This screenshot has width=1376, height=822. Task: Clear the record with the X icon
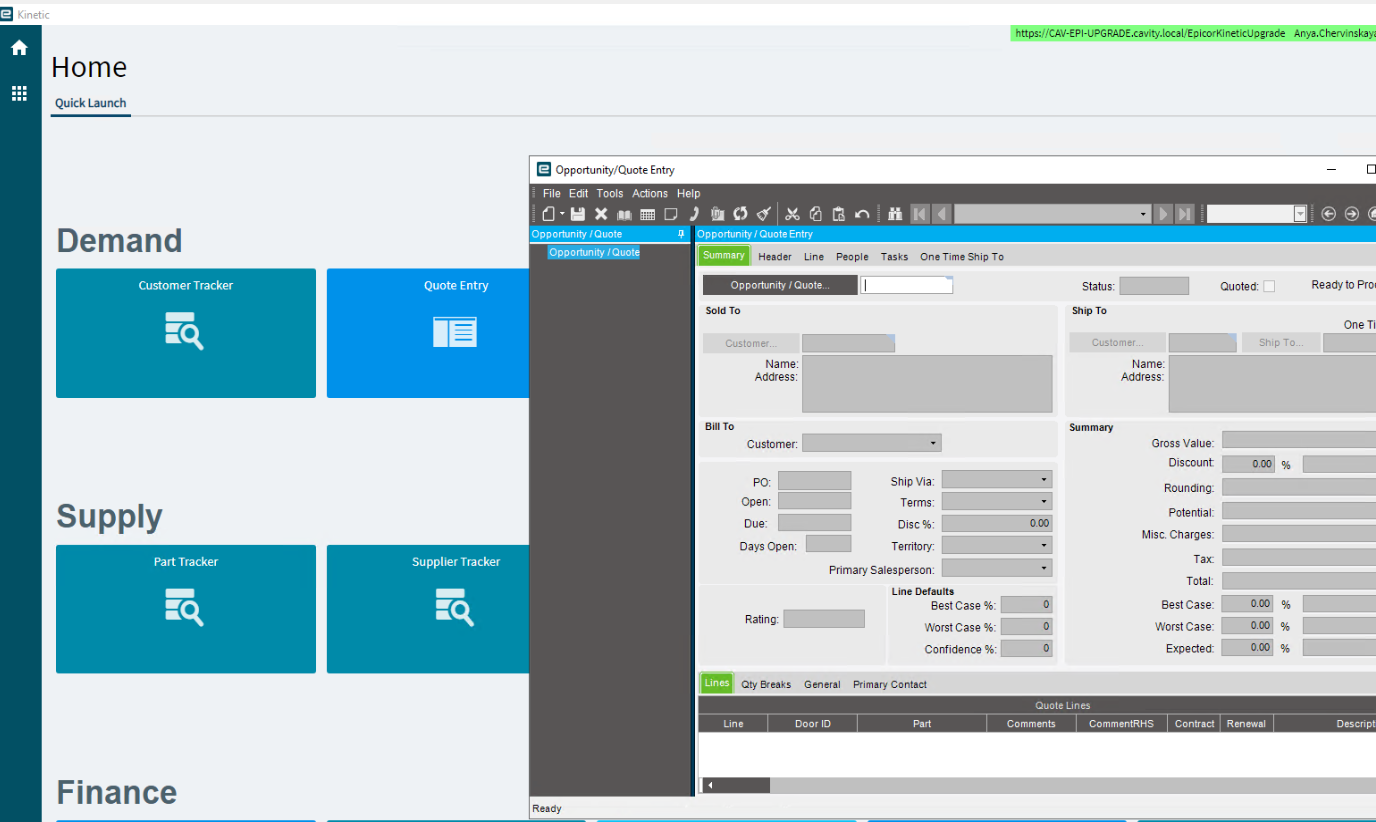pyautogui.click(x=600, y=213)
